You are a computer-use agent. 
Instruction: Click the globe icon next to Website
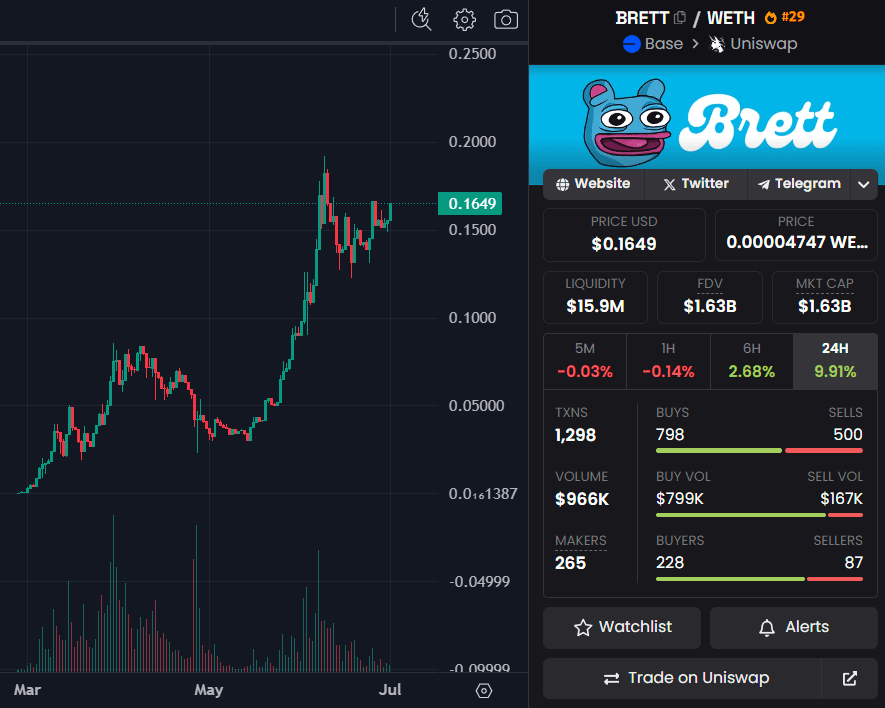562,184
